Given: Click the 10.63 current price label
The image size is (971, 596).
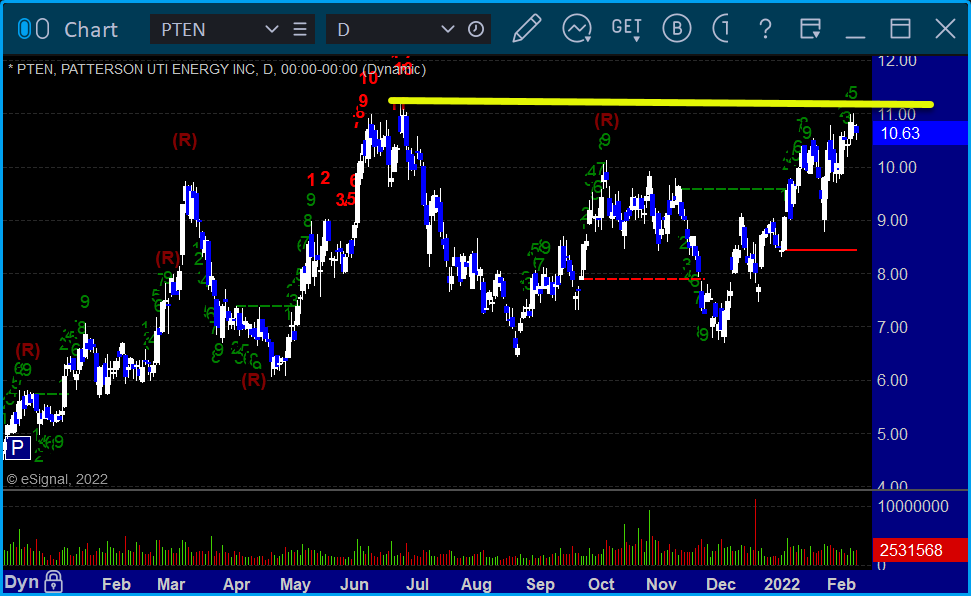Looking at the screenshot, I should coord(919,133).
